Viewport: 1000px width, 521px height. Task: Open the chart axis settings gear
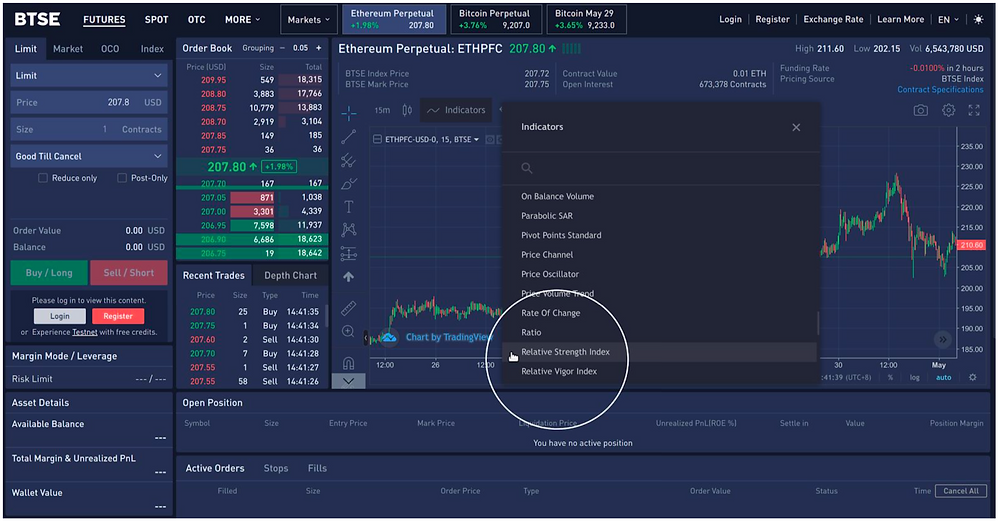tap(973, 377)
